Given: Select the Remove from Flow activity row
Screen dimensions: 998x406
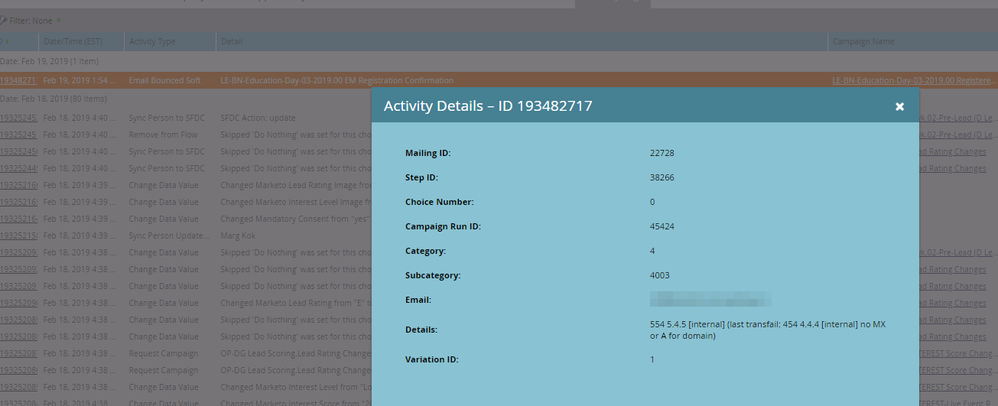Looking at the screenshot, I should [186, 135].
